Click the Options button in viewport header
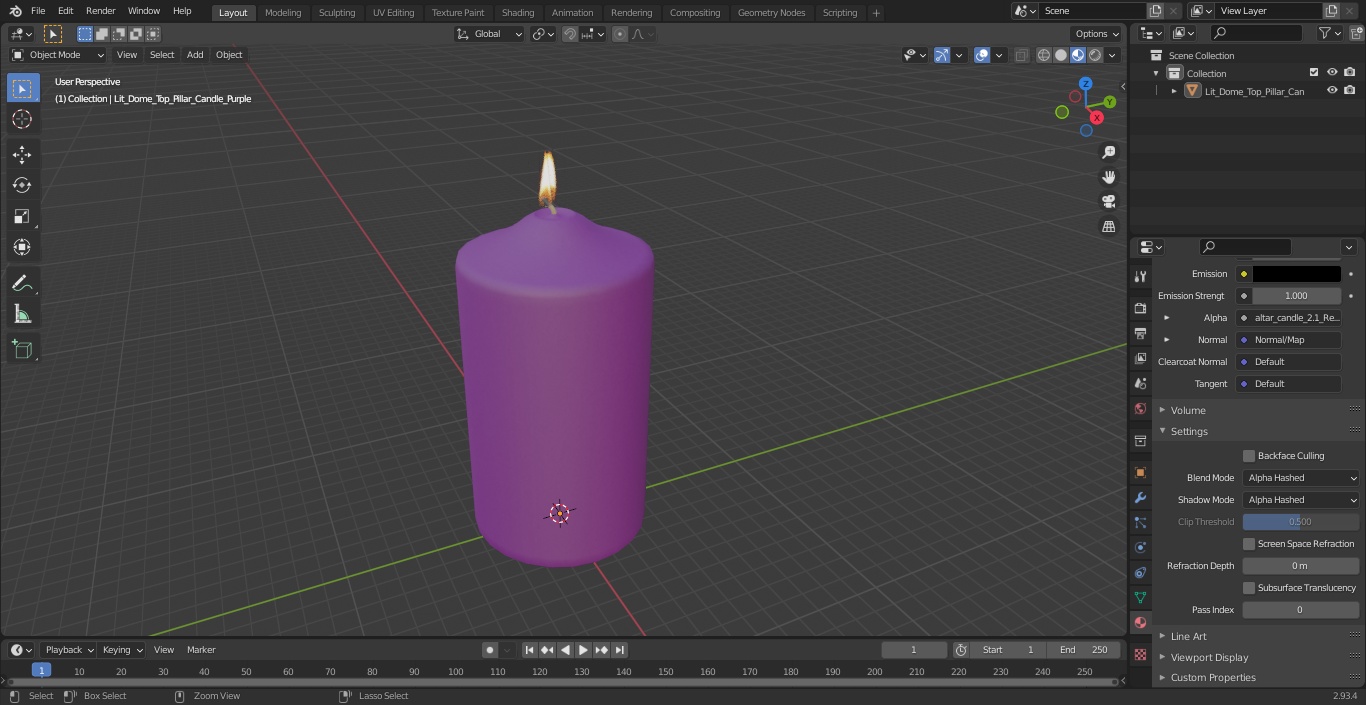1366x705 pixels. (x=1097, y=34)
